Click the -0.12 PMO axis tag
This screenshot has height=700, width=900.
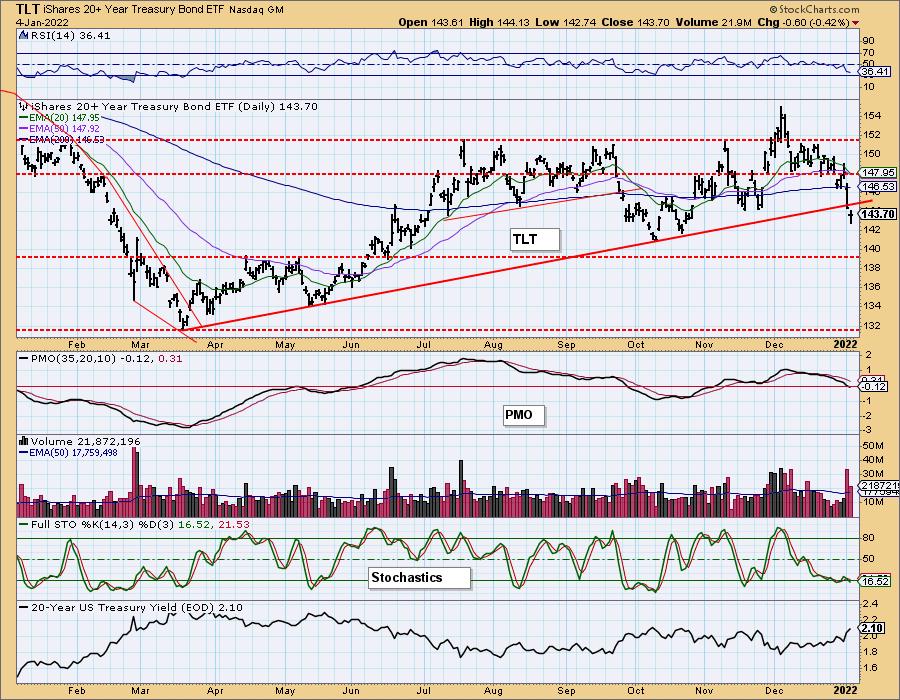pyautogui.click(x=875, y=387)
